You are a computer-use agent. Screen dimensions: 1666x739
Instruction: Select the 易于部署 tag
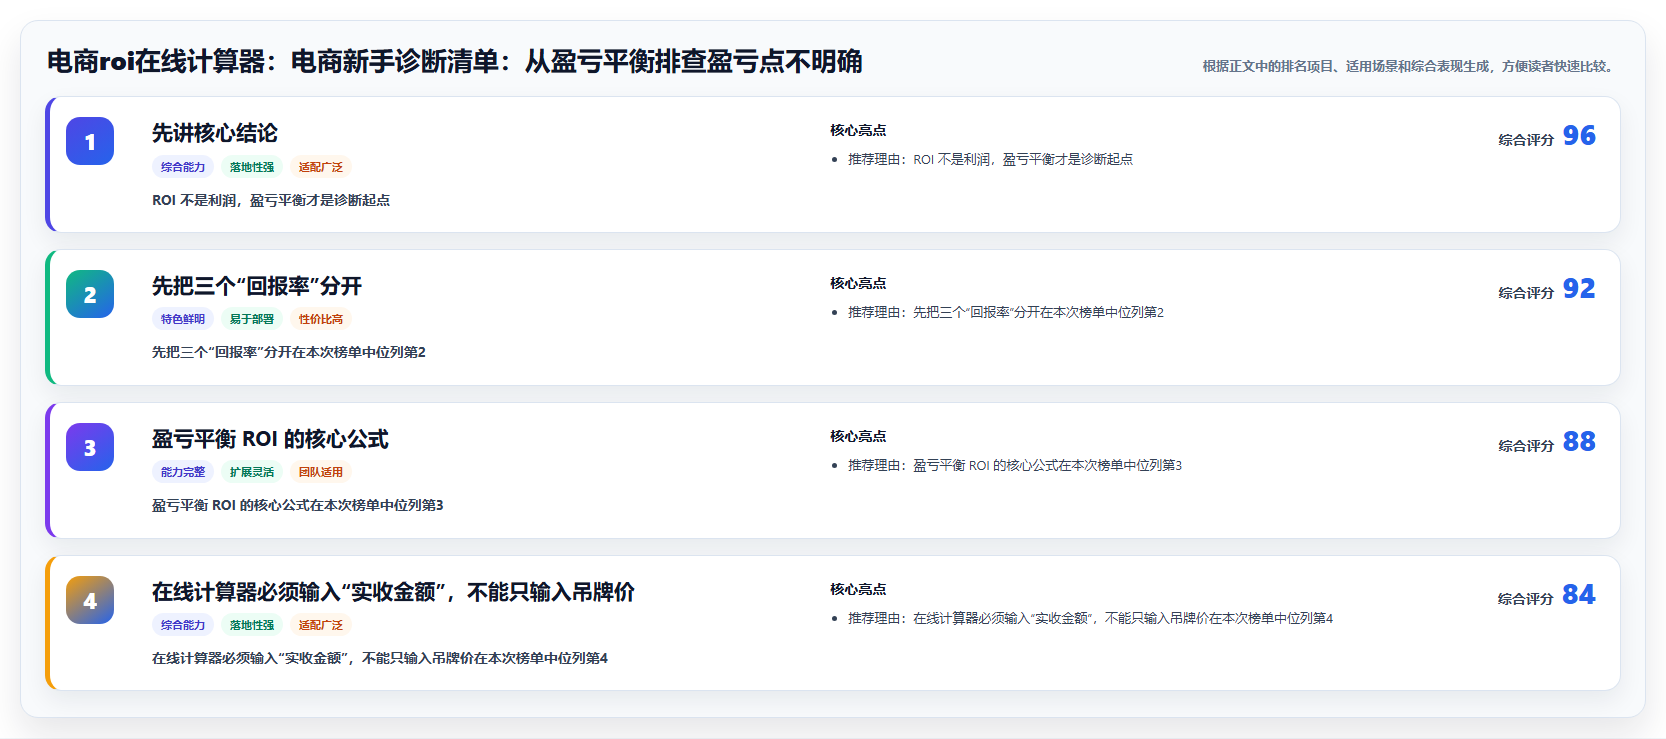tap(252, 319)
